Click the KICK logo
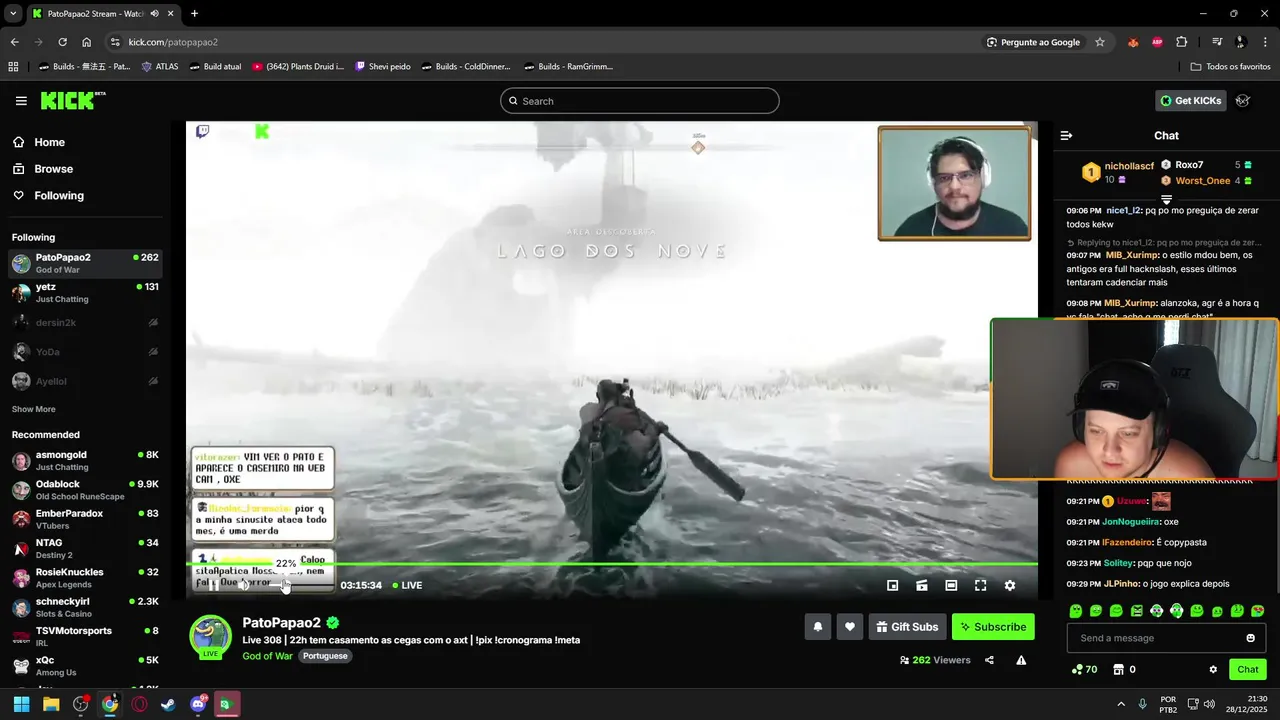The image size is (1280, 720). pyautogui.click(x=72, y=100)
